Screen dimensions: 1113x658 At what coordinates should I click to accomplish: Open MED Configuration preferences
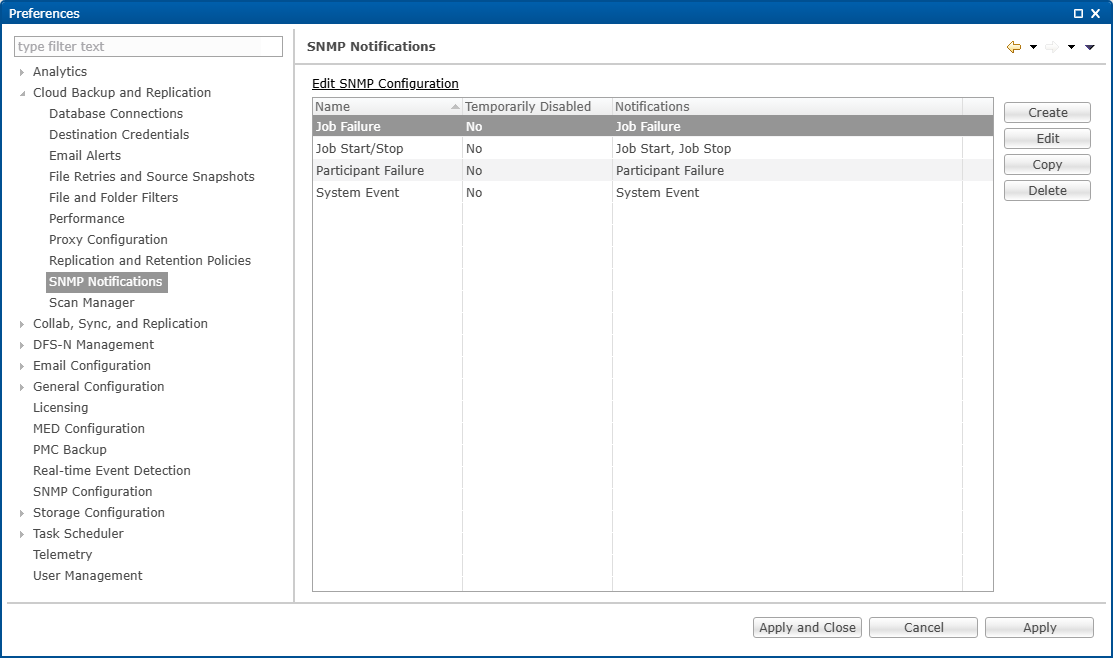click(x=89, y=429)
